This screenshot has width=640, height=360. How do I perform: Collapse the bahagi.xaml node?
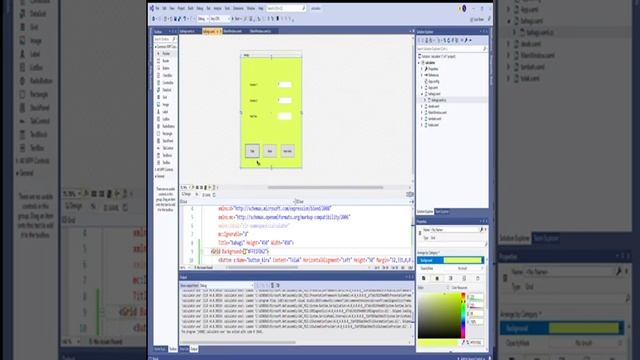tap(422, 94)
